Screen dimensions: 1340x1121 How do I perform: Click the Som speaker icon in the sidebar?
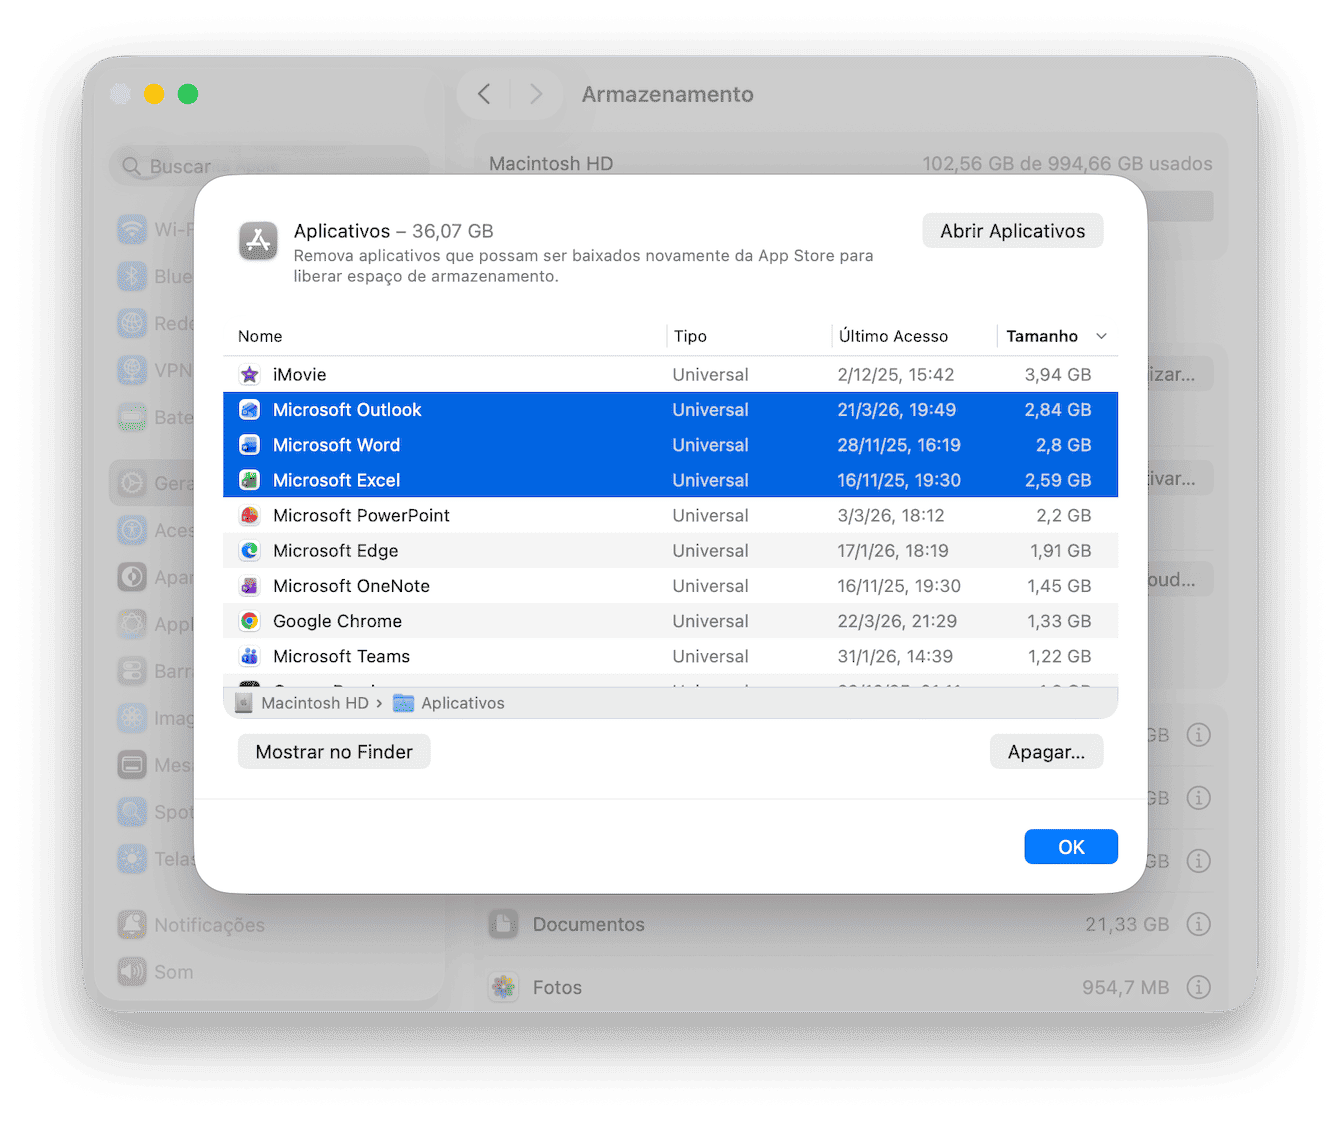(x=132, y=972)
